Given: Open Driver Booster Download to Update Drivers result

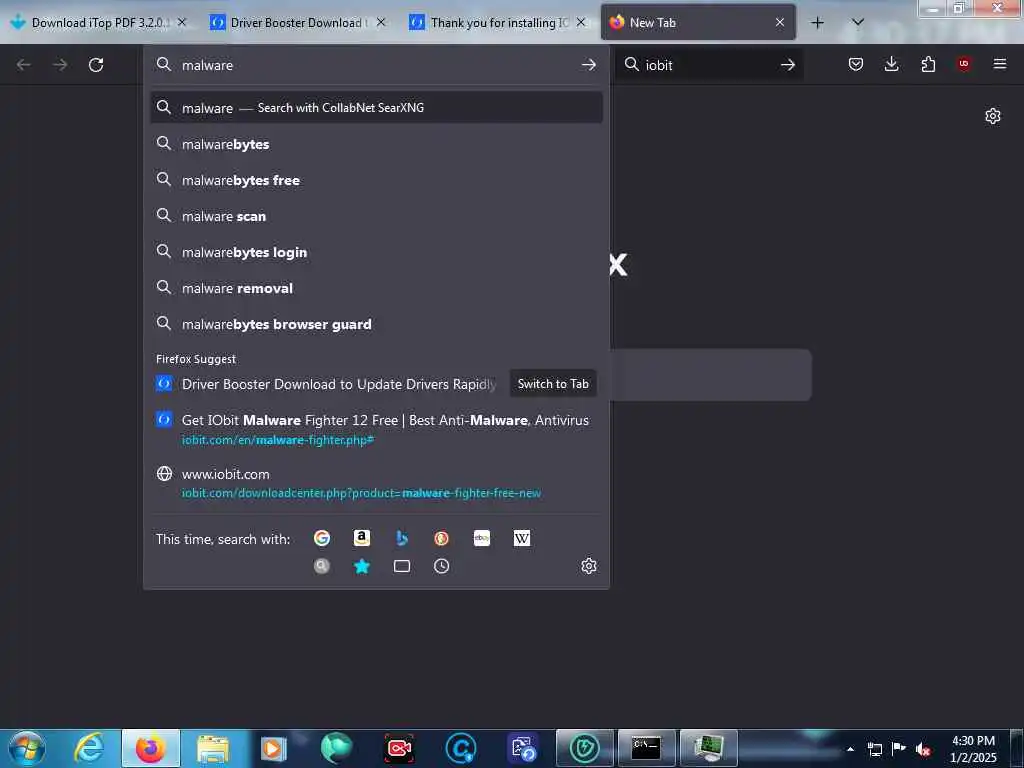Looking at the screenshot, I should point(338,384).
